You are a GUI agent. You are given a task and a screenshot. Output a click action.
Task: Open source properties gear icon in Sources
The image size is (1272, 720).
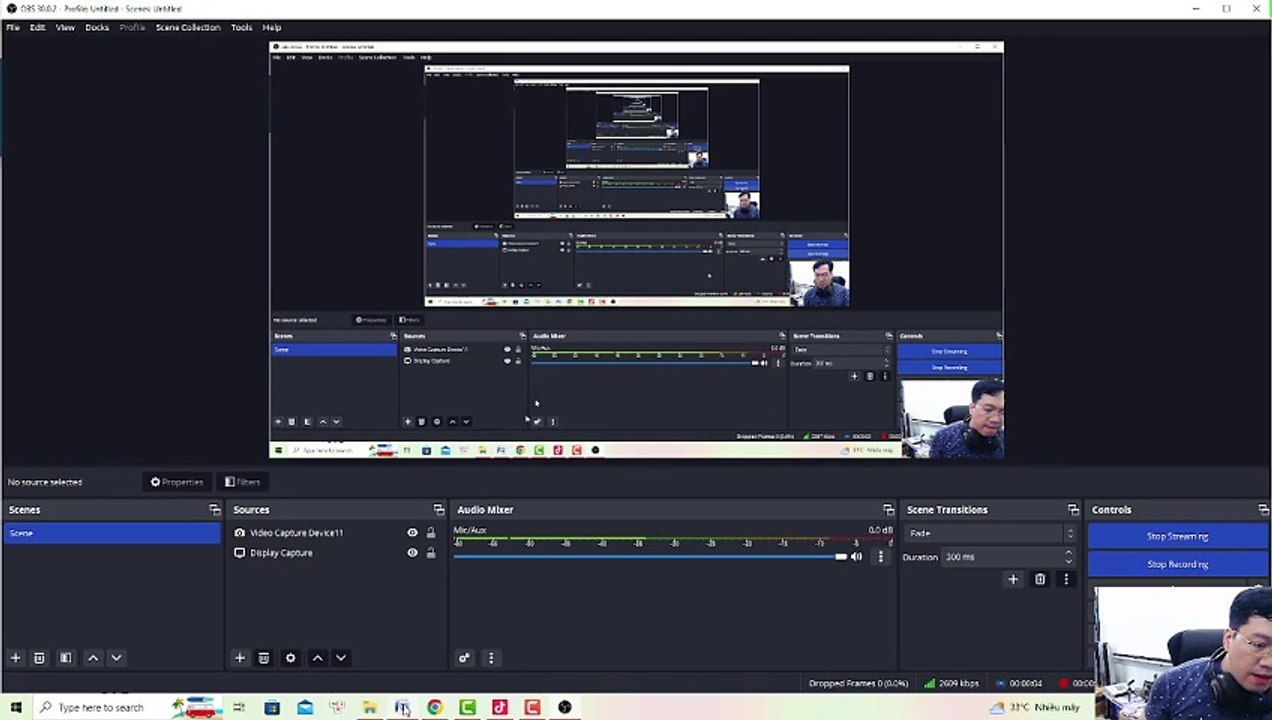(x=290, y=658)
